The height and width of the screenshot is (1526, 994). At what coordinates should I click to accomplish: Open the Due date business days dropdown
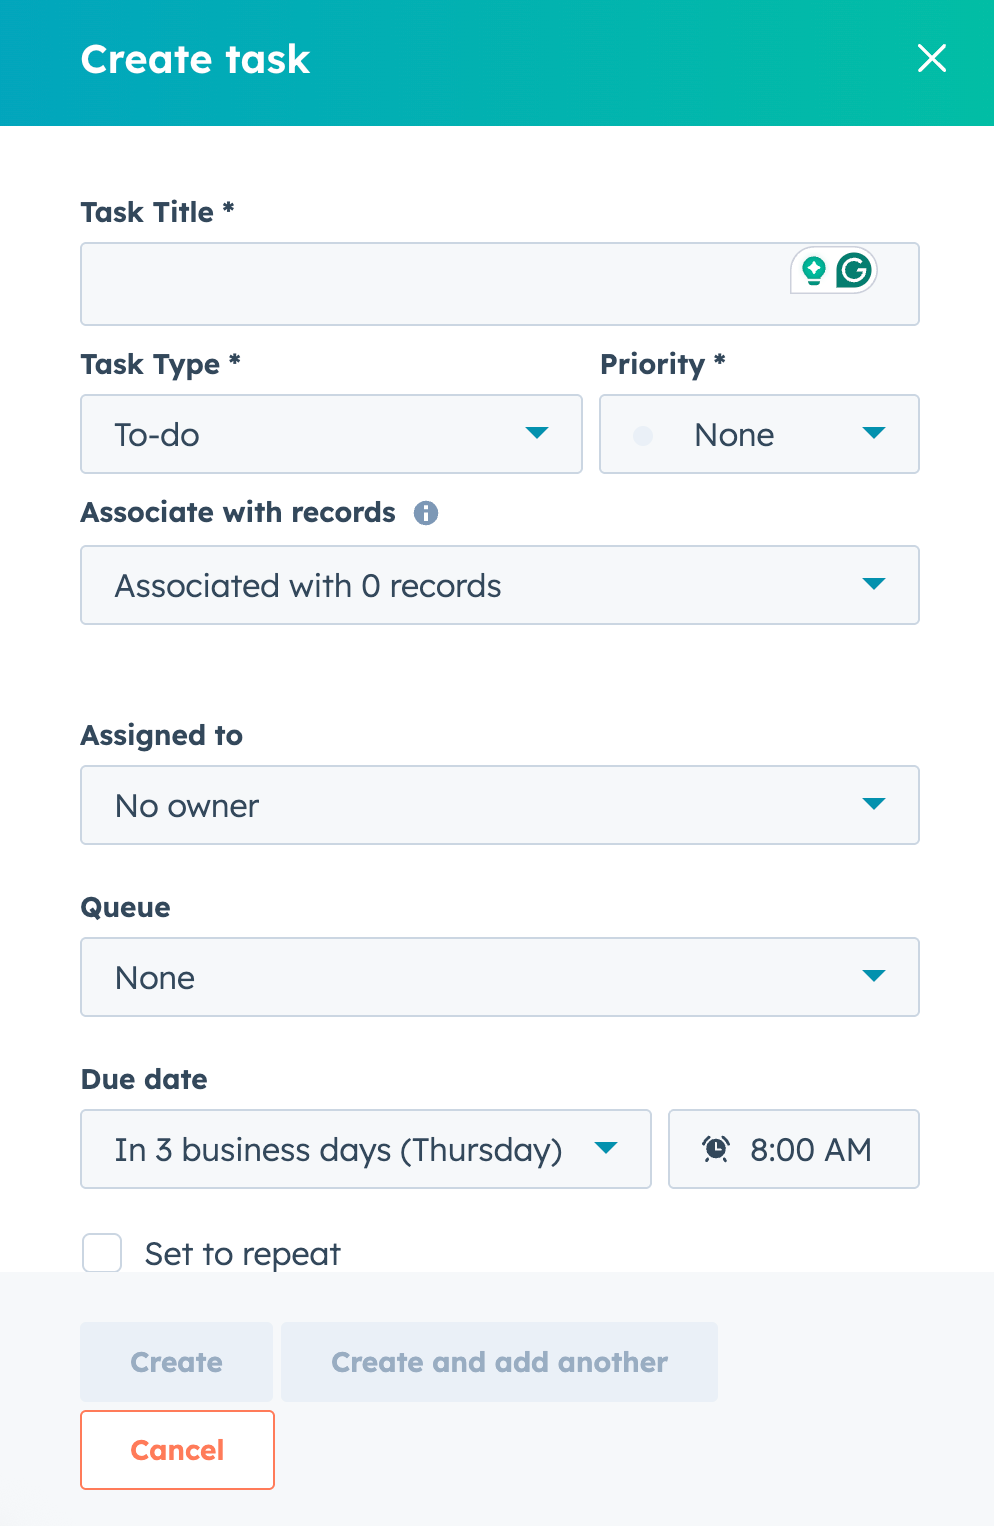pyautogui.click(x=365, y=1149)
